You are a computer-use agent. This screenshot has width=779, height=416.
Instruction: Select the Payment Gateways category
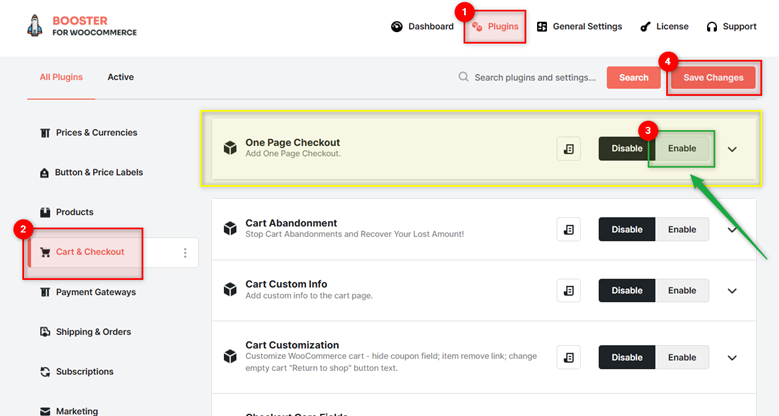coord(87,292)
